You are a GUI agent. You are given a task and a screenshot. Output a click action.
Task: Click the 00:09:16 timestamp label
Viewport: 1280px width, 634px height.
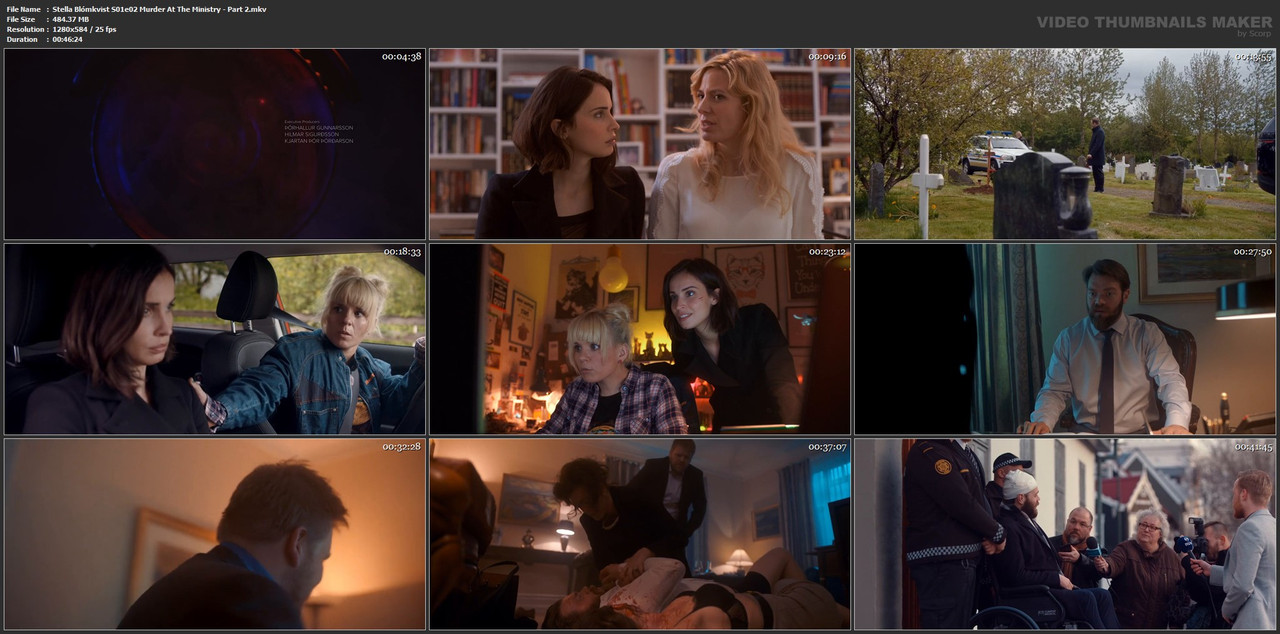[827, 56]
